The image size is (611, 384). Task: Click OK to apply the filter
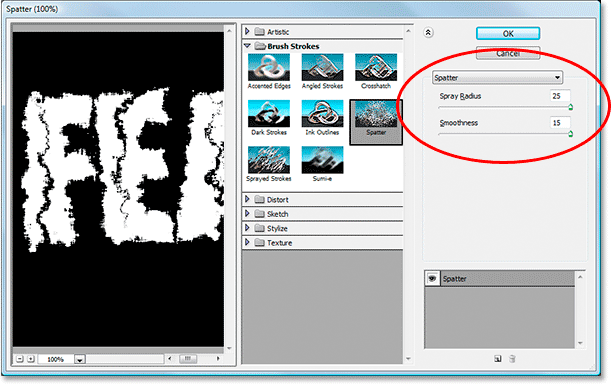click(508, 34)
